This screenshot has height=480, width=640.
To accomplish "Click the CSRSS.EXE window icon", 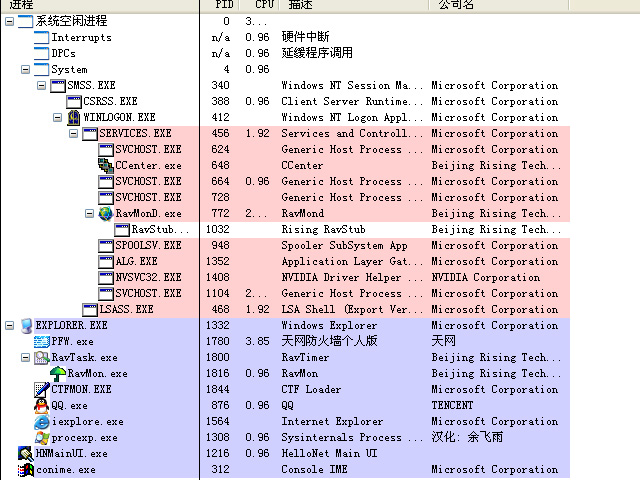I will 74,102.
